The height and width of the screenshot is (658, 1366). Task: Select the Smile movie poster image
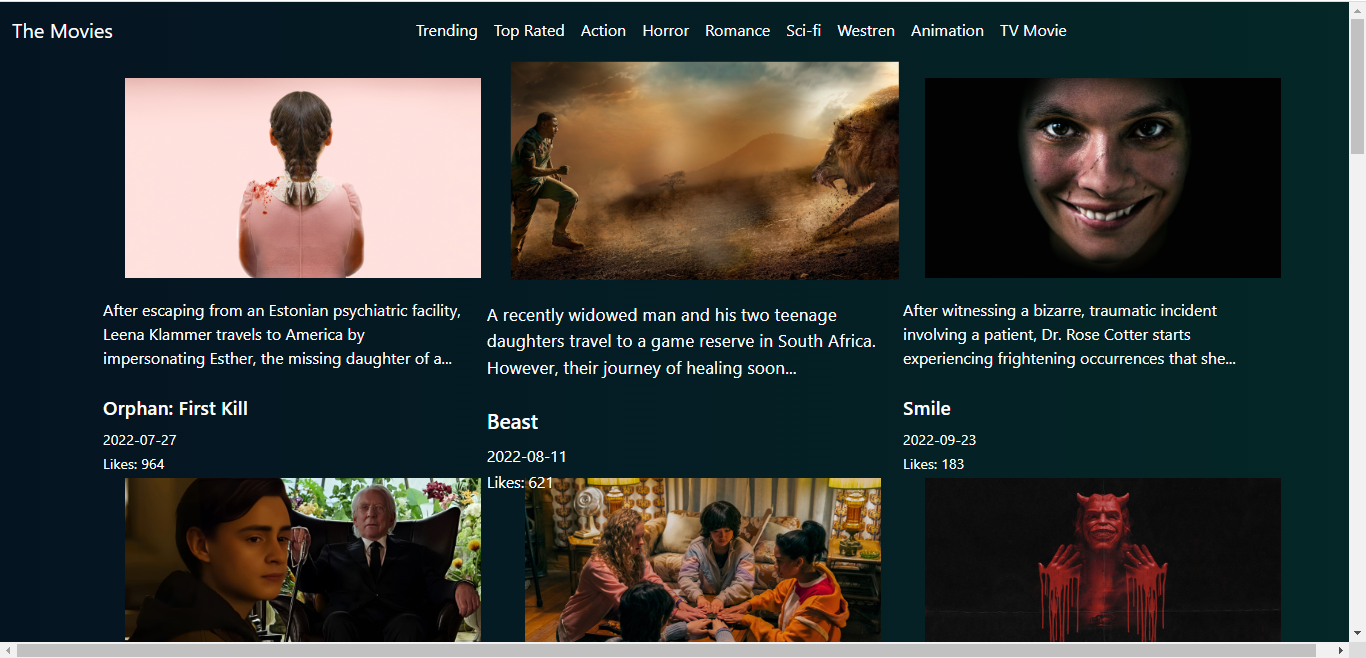coord(1103,178)
